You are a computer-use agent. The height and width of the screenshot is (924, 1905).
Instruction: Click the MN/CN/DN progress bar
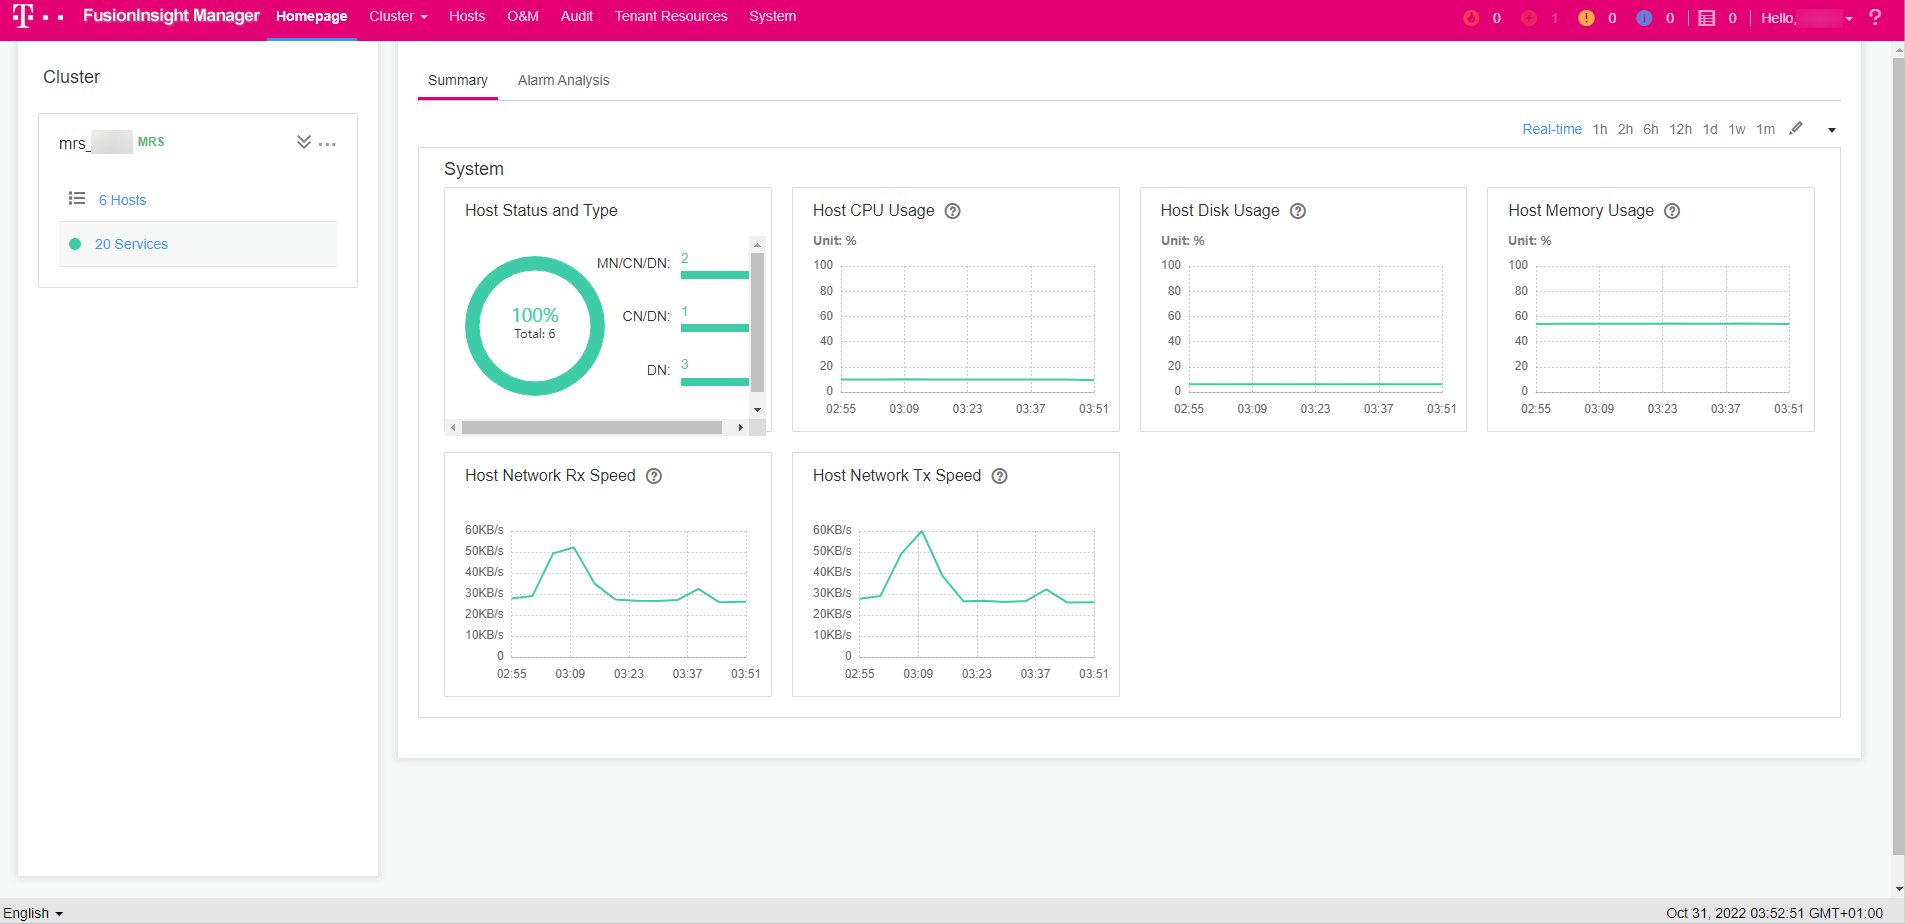(715, 274)
